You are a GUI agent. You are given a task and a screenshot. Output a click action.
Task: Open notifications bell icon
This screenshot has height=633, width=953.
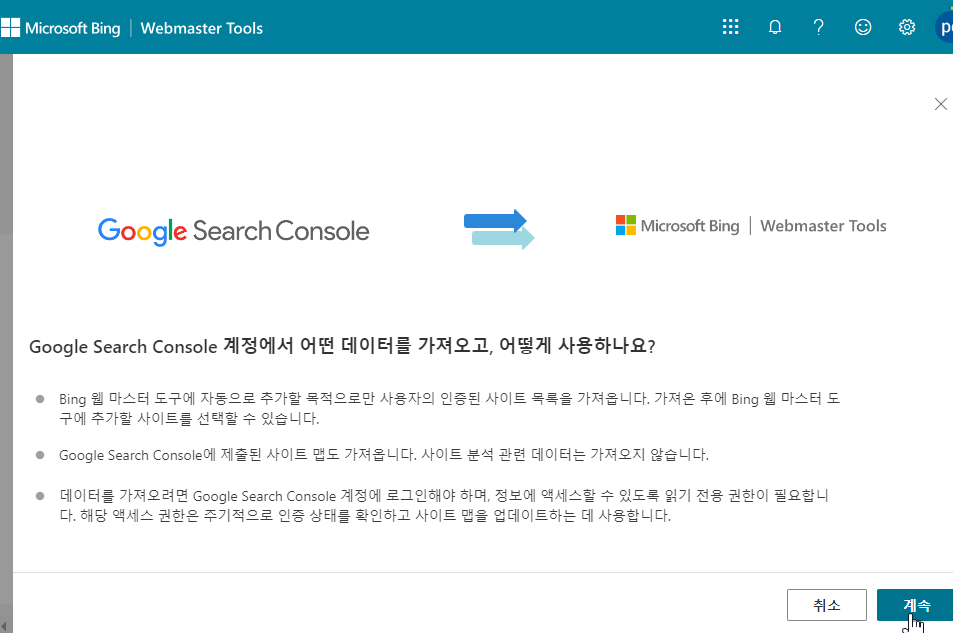(x=774, y=27)
